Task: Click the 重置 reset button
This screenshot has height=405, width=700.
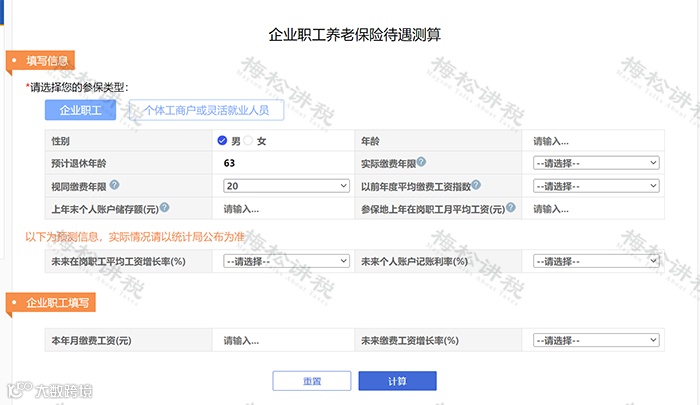Action: [312, 381]
